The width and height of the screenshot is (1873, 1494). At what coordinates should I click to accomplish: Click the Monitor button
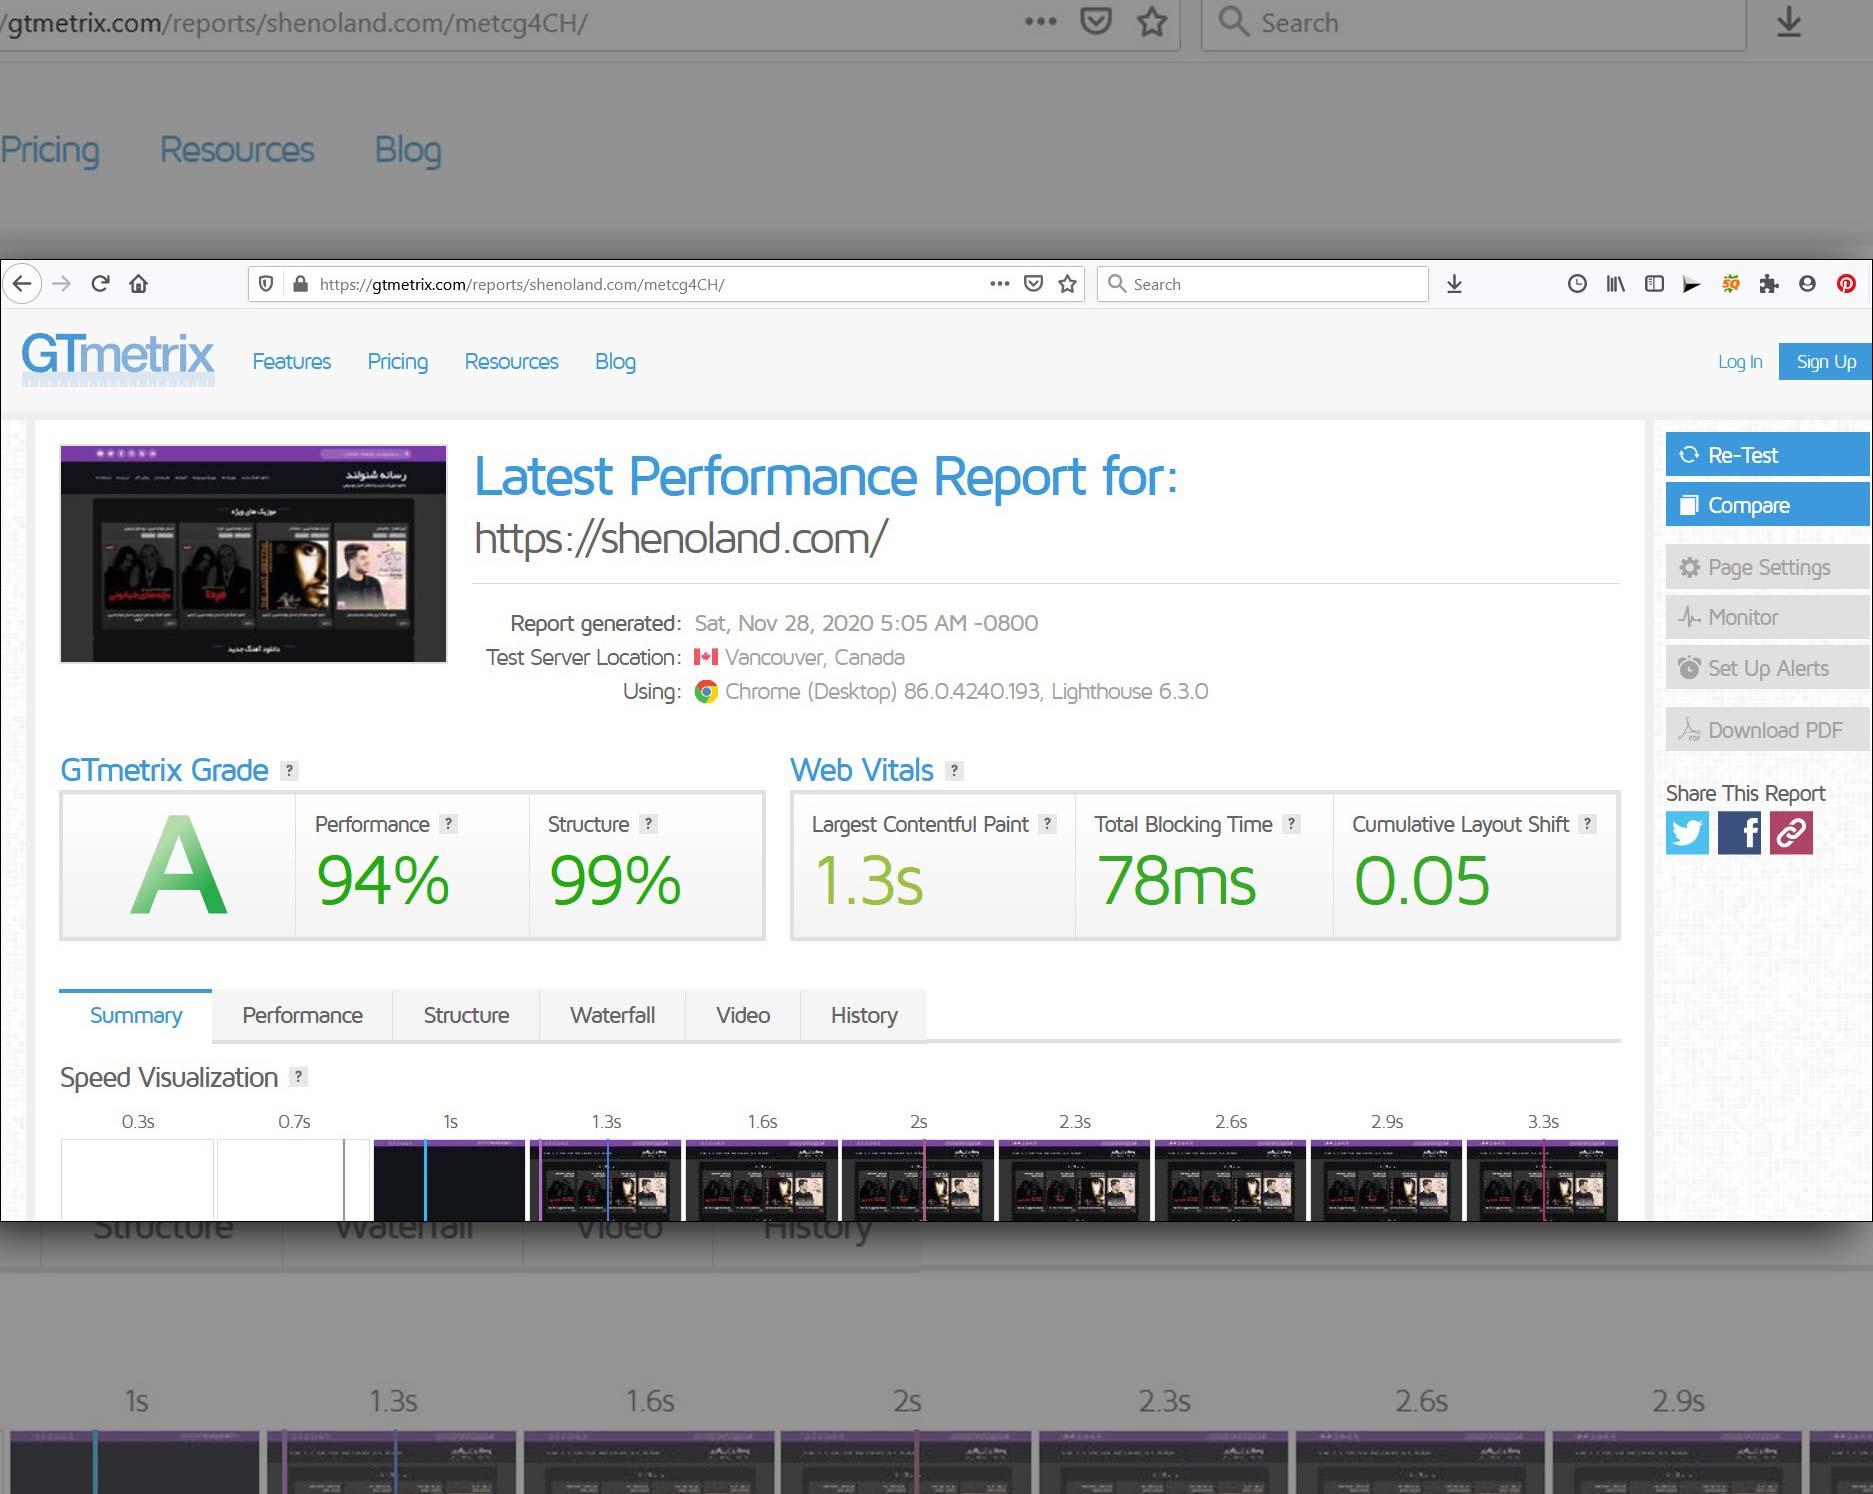pyautogui.click(x=1768, y=617)
